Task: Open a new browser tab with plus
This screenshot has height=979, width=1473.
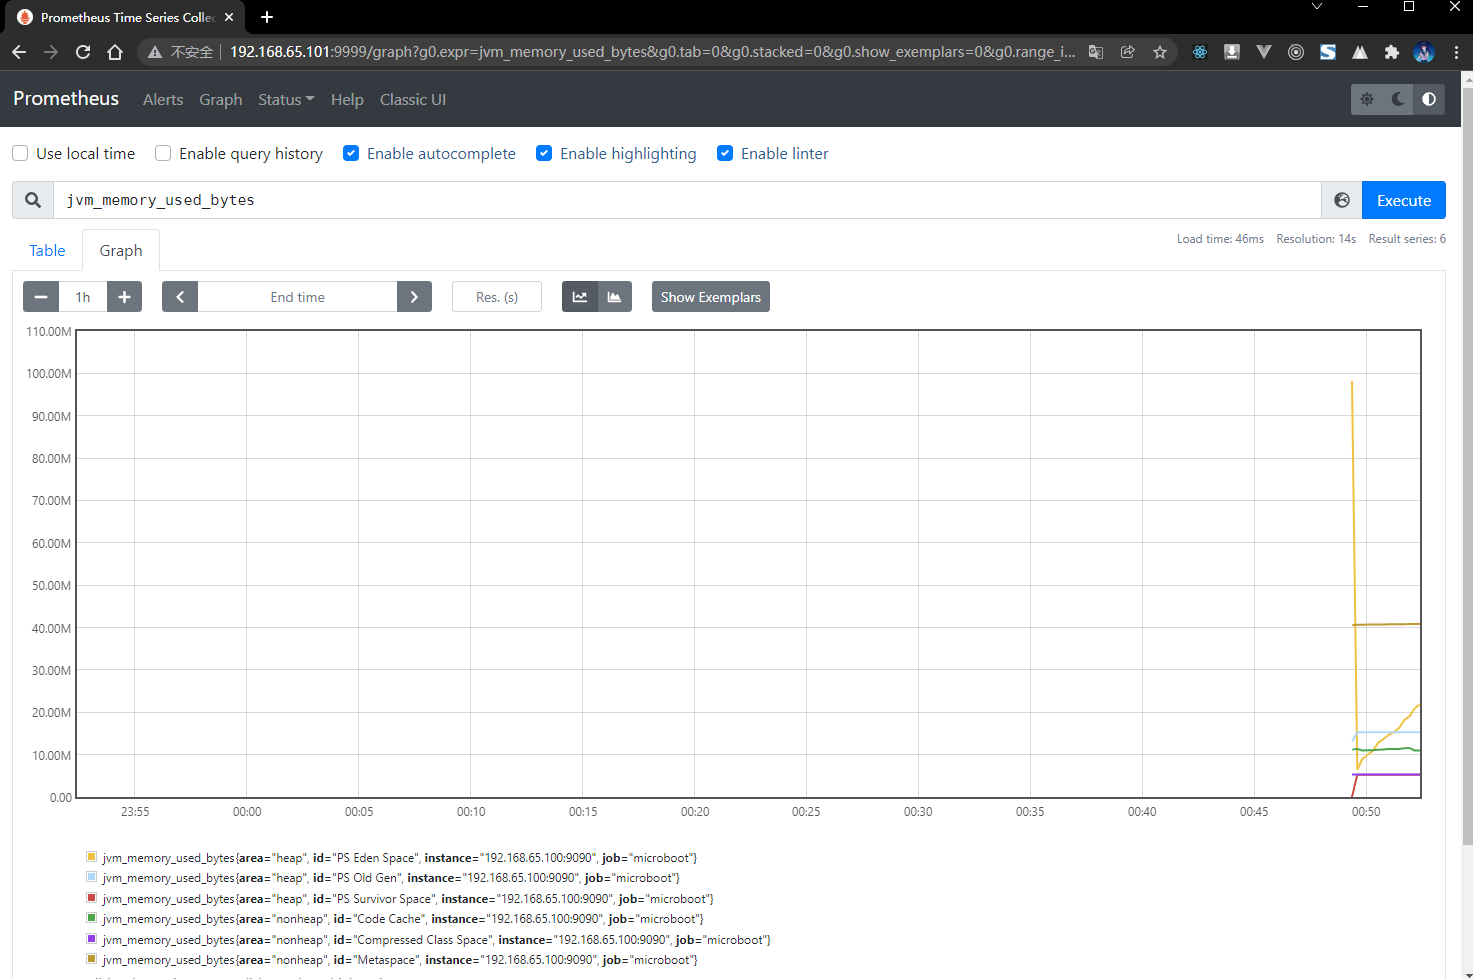Action: click(267, 17)
